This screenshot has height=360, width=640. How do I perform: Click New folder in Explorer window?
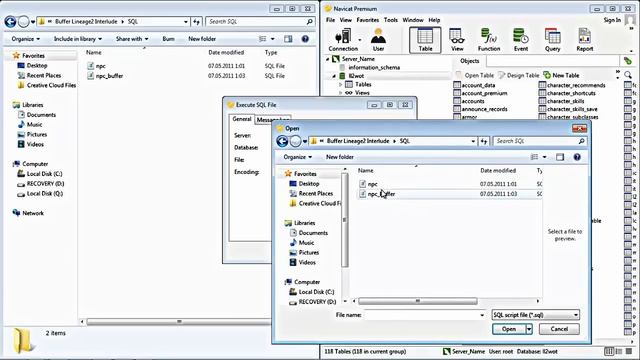[202, 39]
